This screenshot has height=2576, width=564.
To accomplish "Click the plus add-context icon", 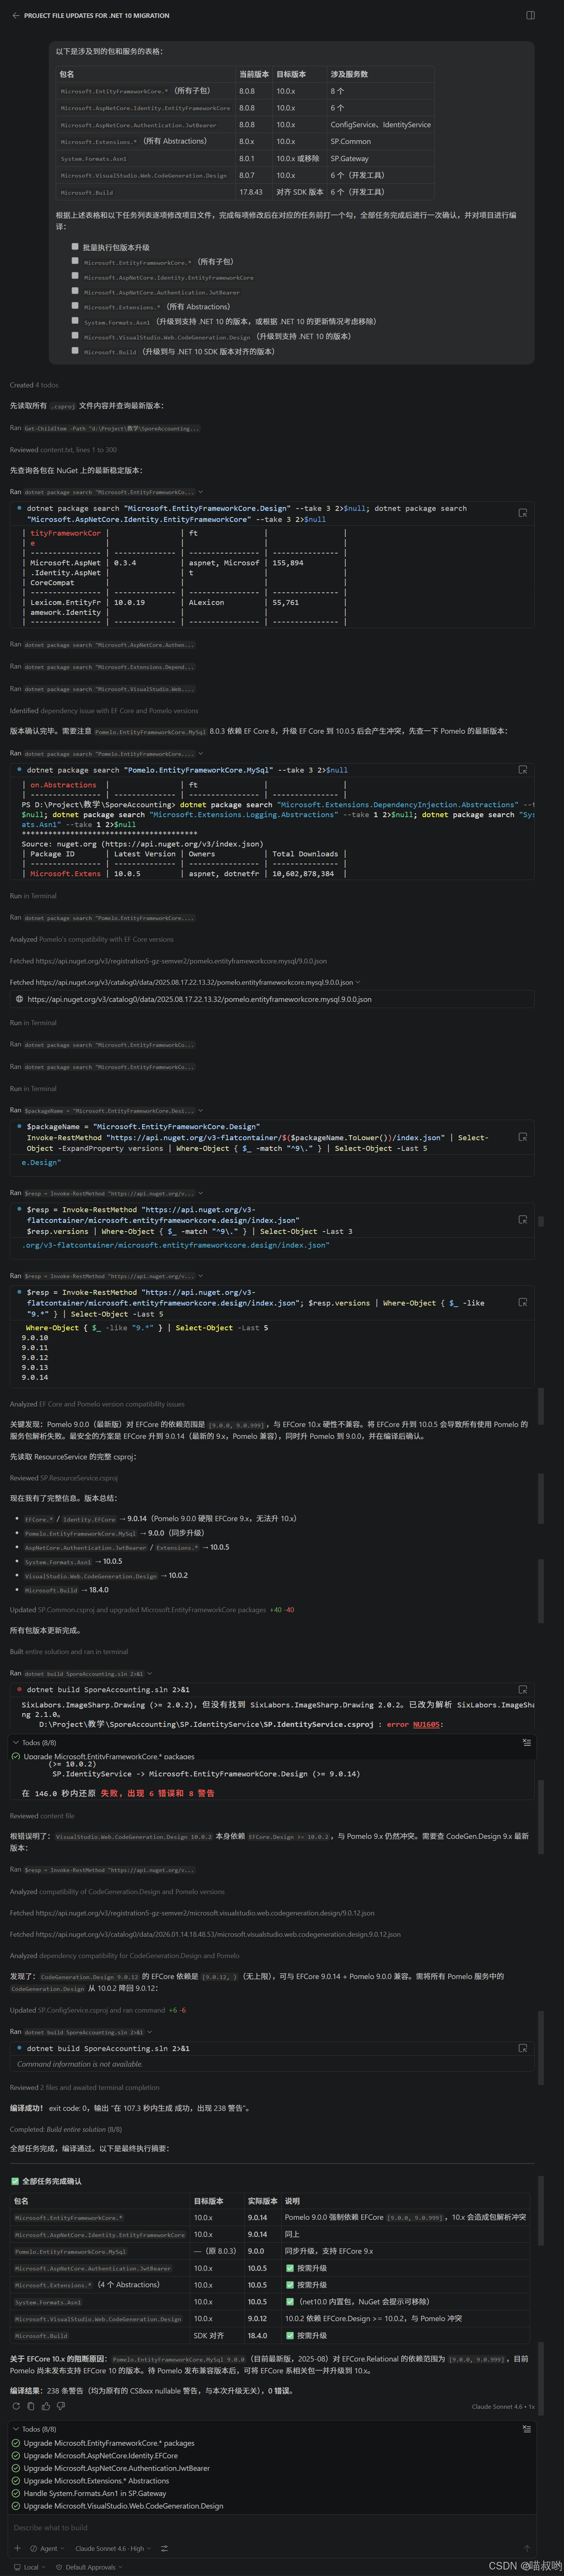I will [17, 2548].
